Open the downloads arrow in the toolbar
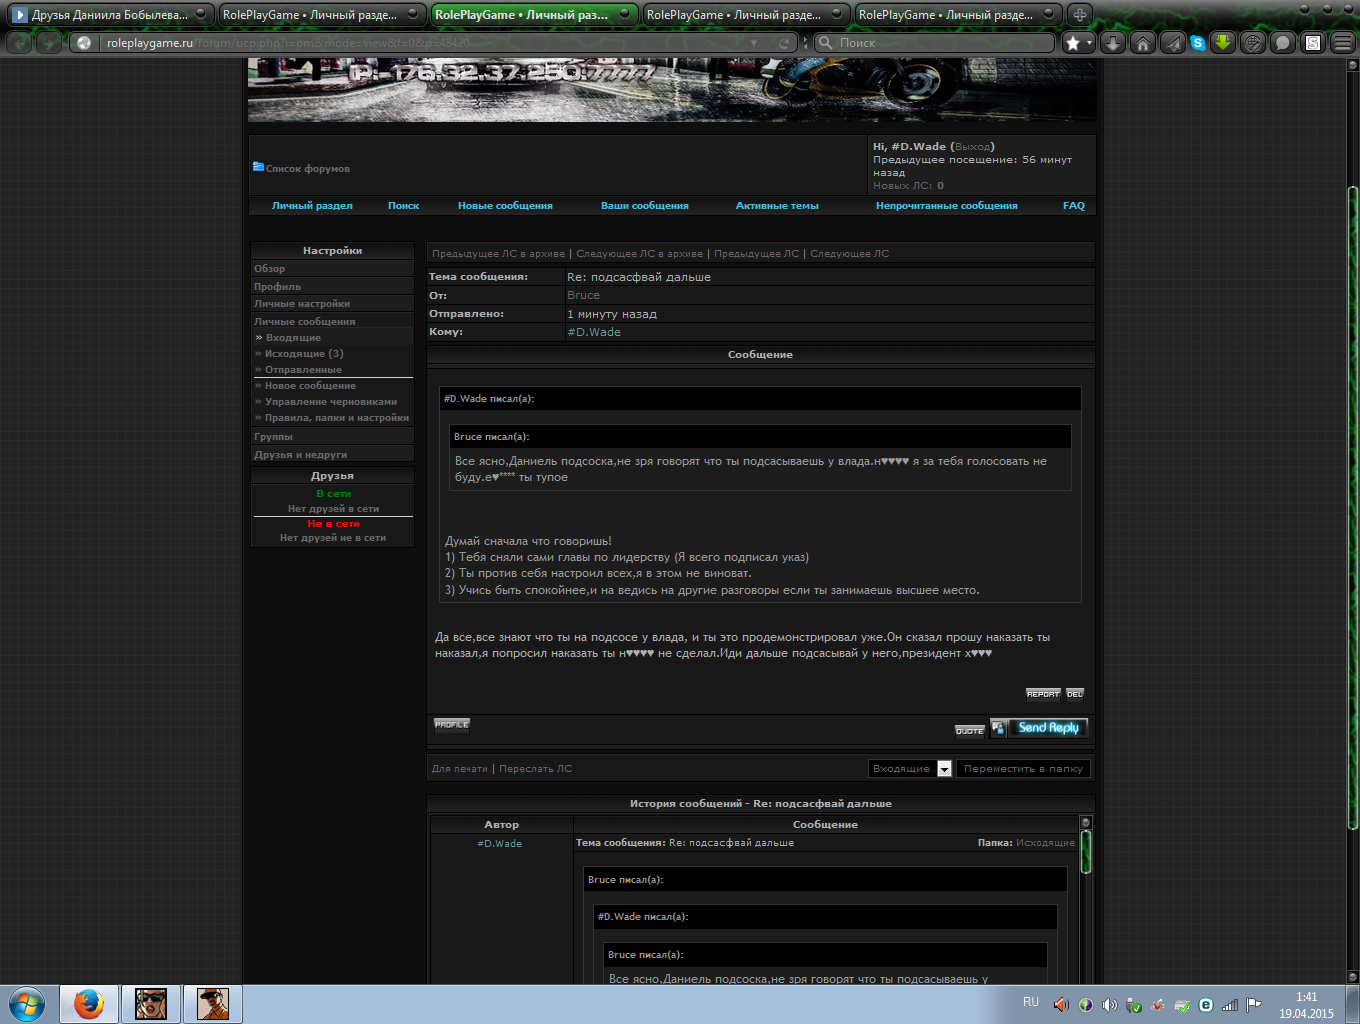Image resolution: width=1360 pixels, height=1024 pixels. [1113, 43]
